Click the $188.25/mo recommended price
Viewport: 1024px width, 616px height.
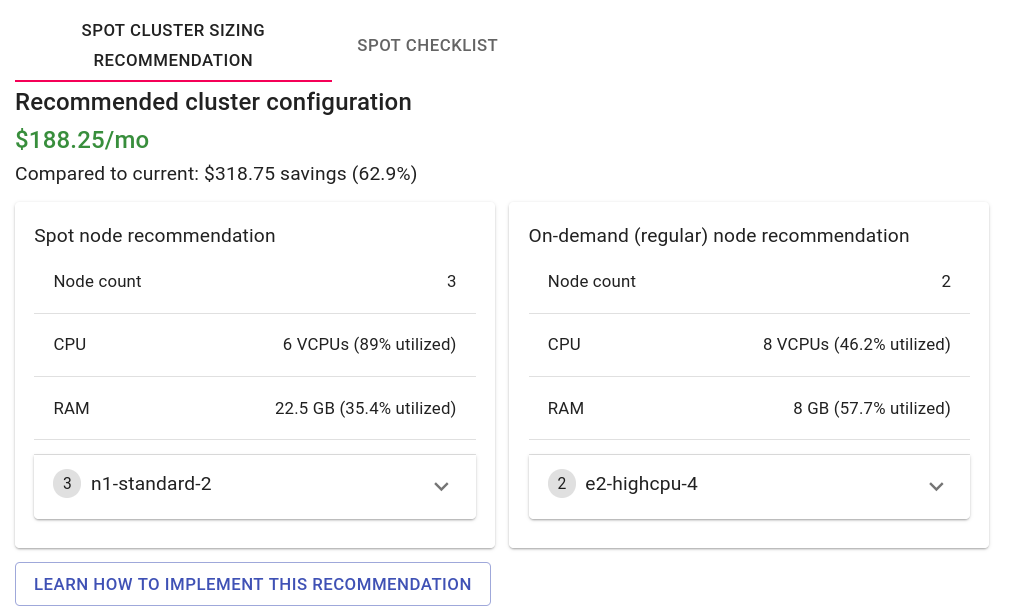tap(82, 140)
